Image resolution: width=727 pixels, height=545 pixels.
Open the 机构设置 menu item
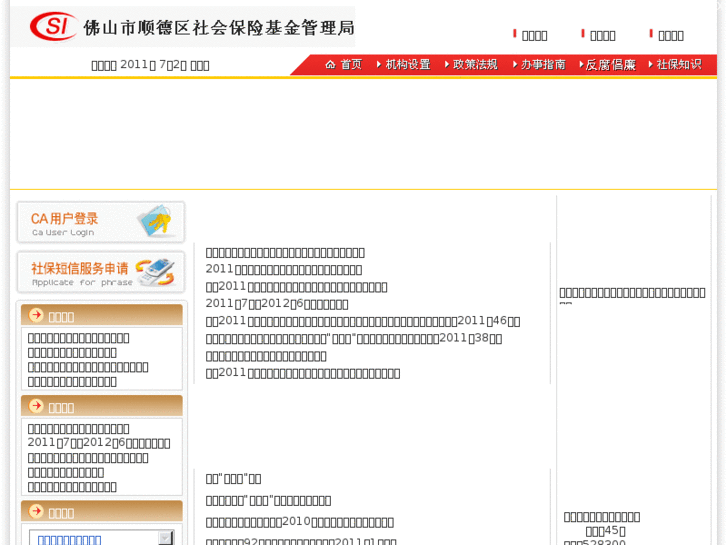click(x=408, y=64)
